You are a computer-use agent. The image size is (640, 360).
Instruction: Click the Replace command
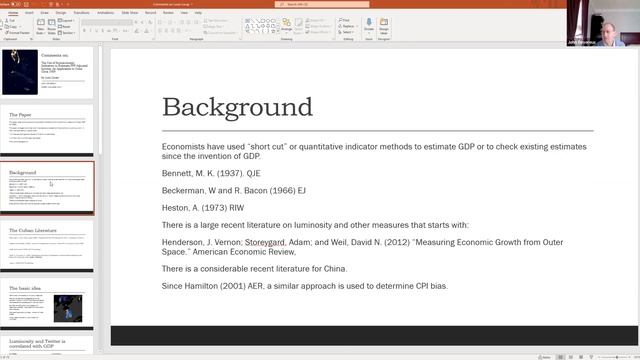[347, 26]
